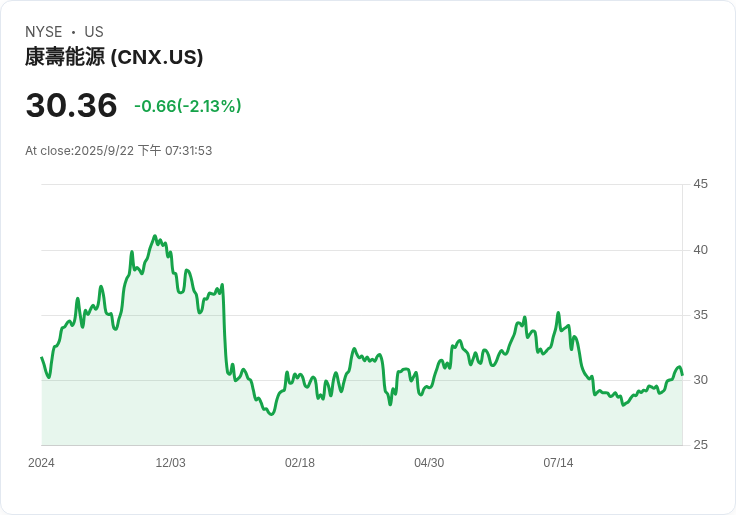The image size is (736, 515).
Task: Click the 25 y-axis label
Action: coord(700,445)
